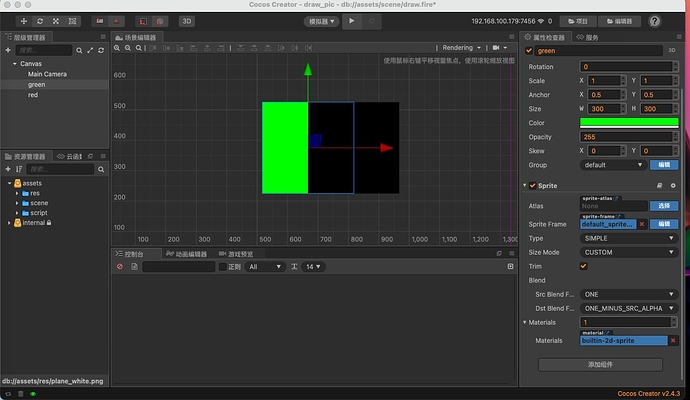690x400 pixels.
Task: Click the Group edit button
Action: (664, 165)
